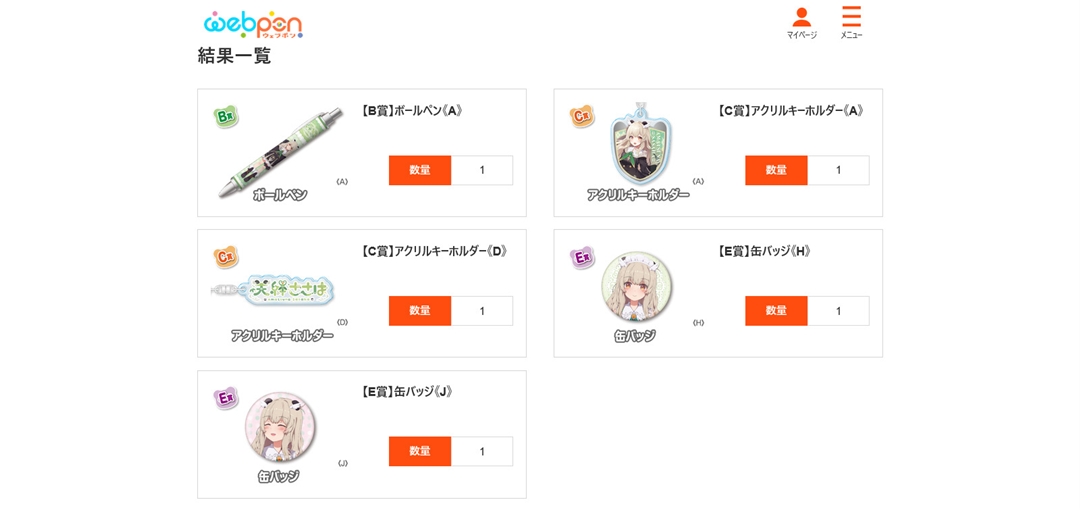Screen dimensions: 1080x510
Task: Open My Page user icon
Action: (x=802, y=22)
